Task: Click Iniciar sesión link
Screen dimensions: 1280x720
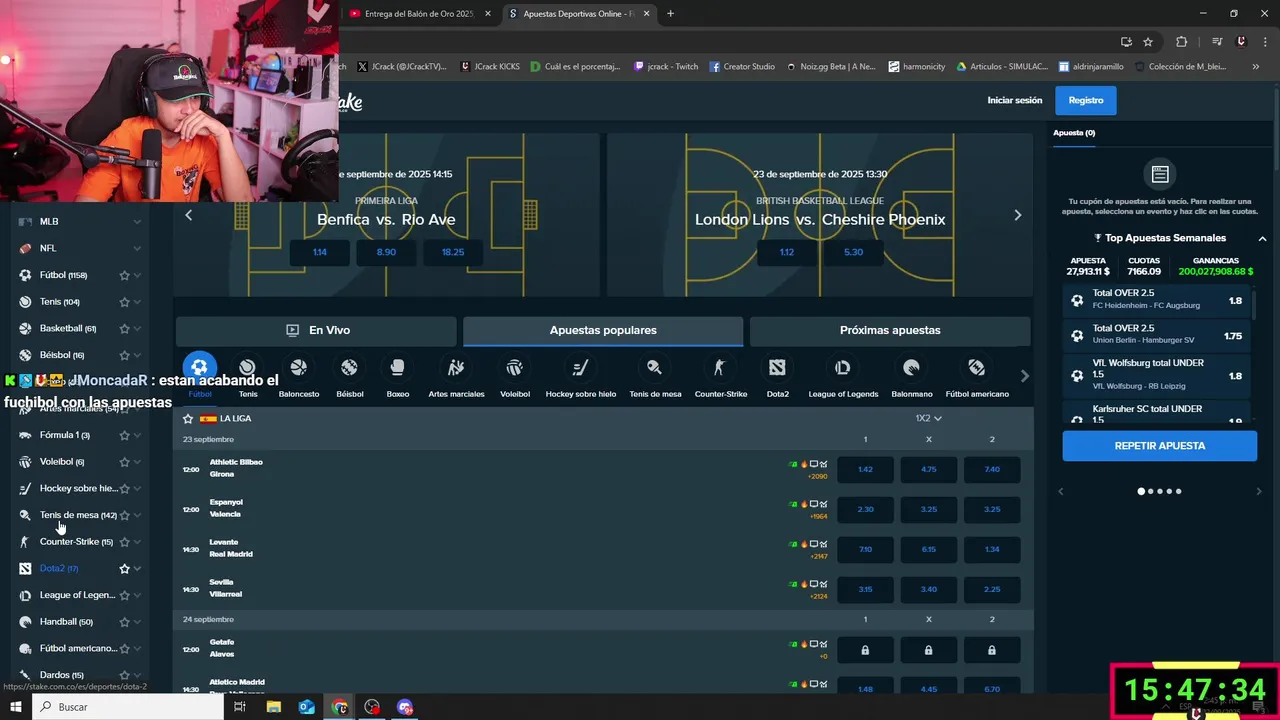Action: coord(1014,100)
